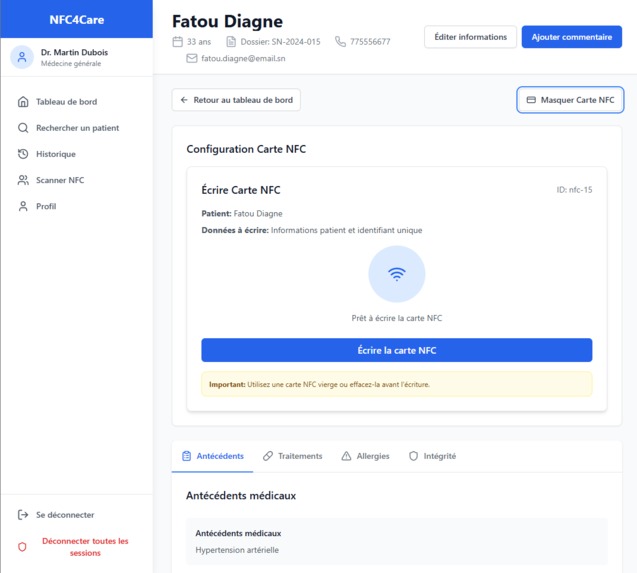Click the shield icon on Intégrité tab

pos(413,456)
